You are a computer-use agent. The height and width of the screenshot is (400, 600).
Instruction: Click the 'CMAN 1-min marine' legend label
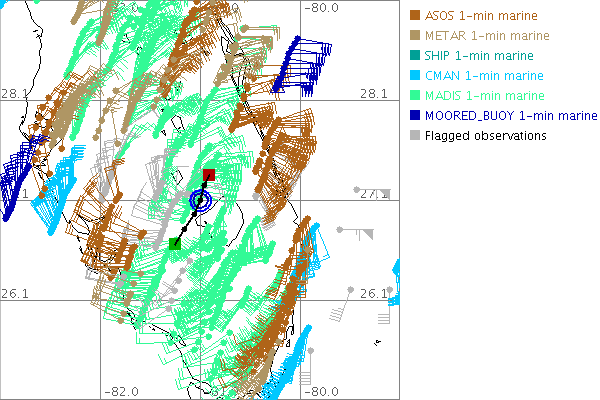[x=482, y=76]
